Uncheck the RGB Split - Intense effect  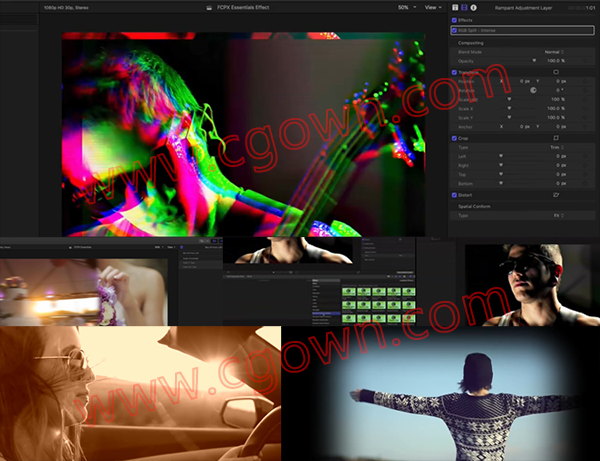tap(455, 30)
